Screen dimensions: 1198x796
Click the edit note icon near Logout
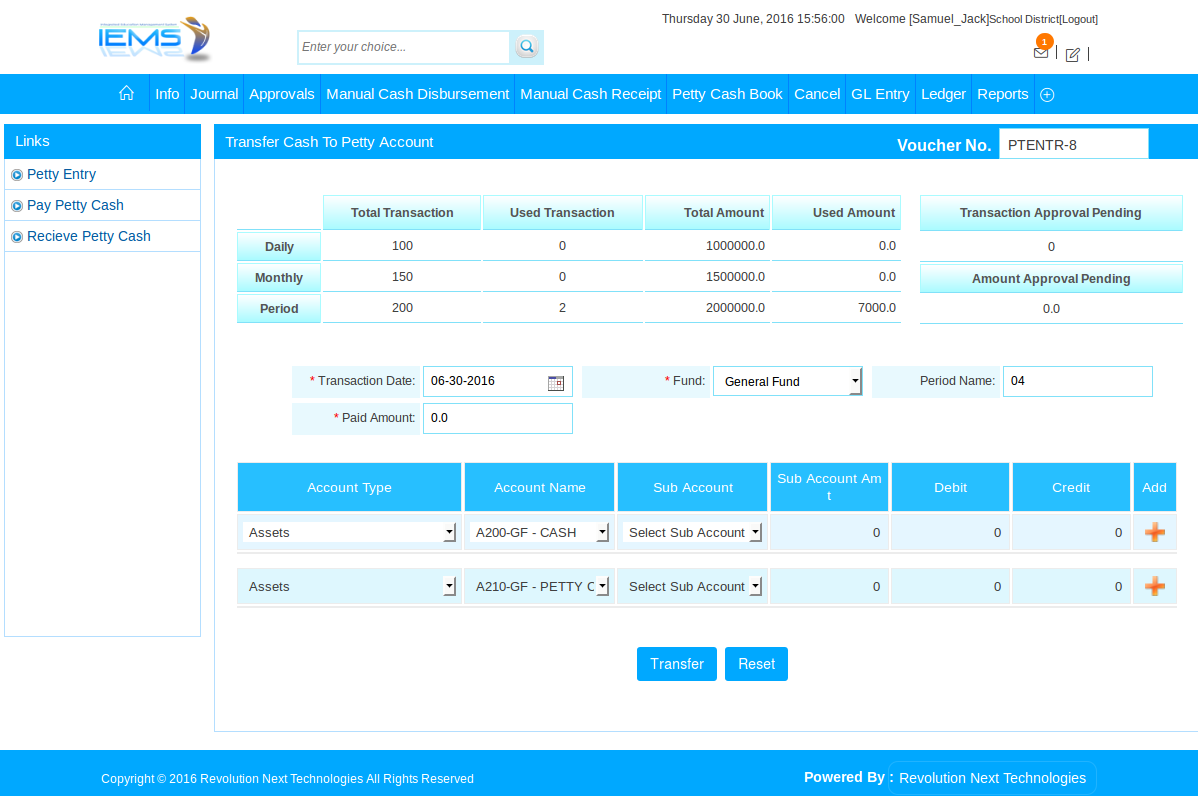[x=1072, y=55]
